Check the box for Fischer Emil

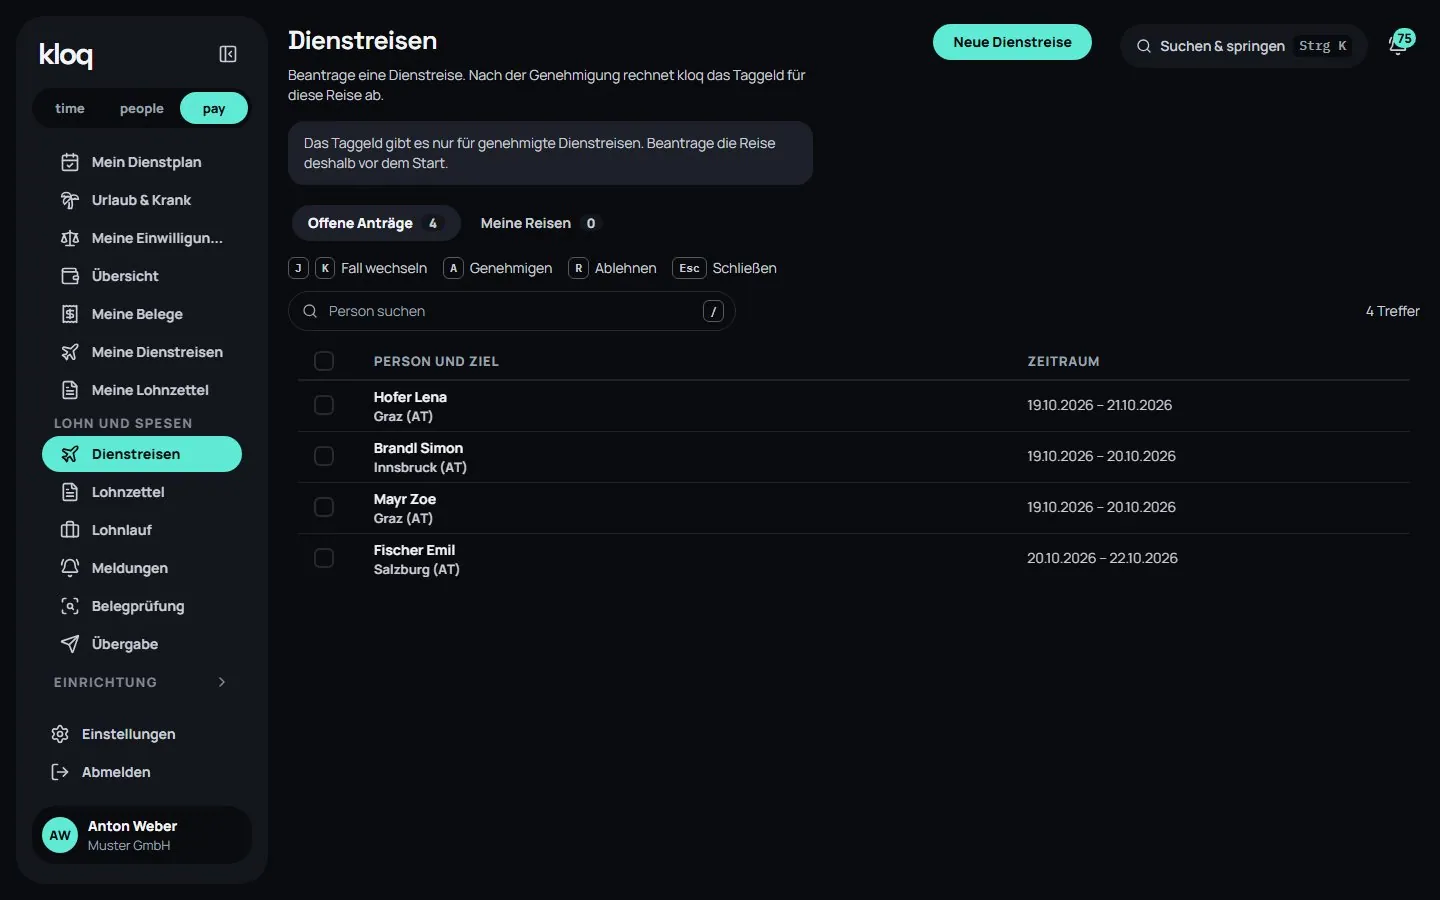point(324,558)
